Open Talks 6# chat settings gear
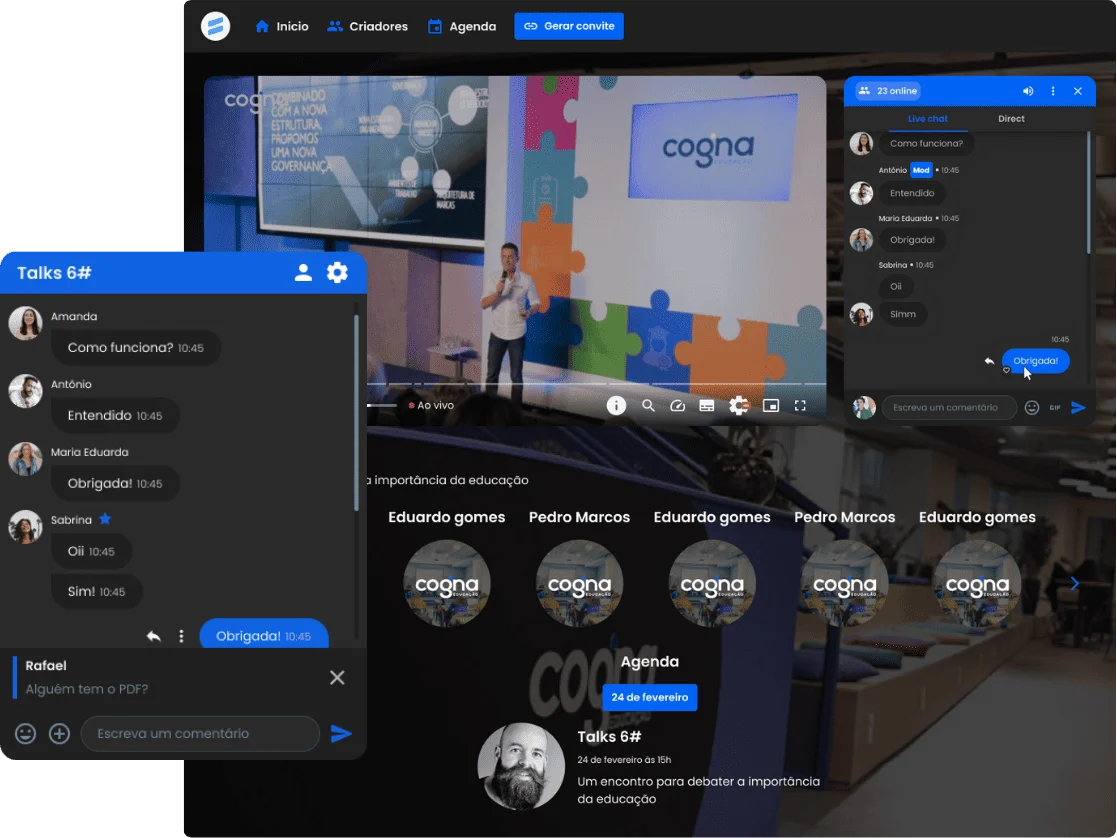The height and width of the screenshot is (838, 1117). pos(337,272)
